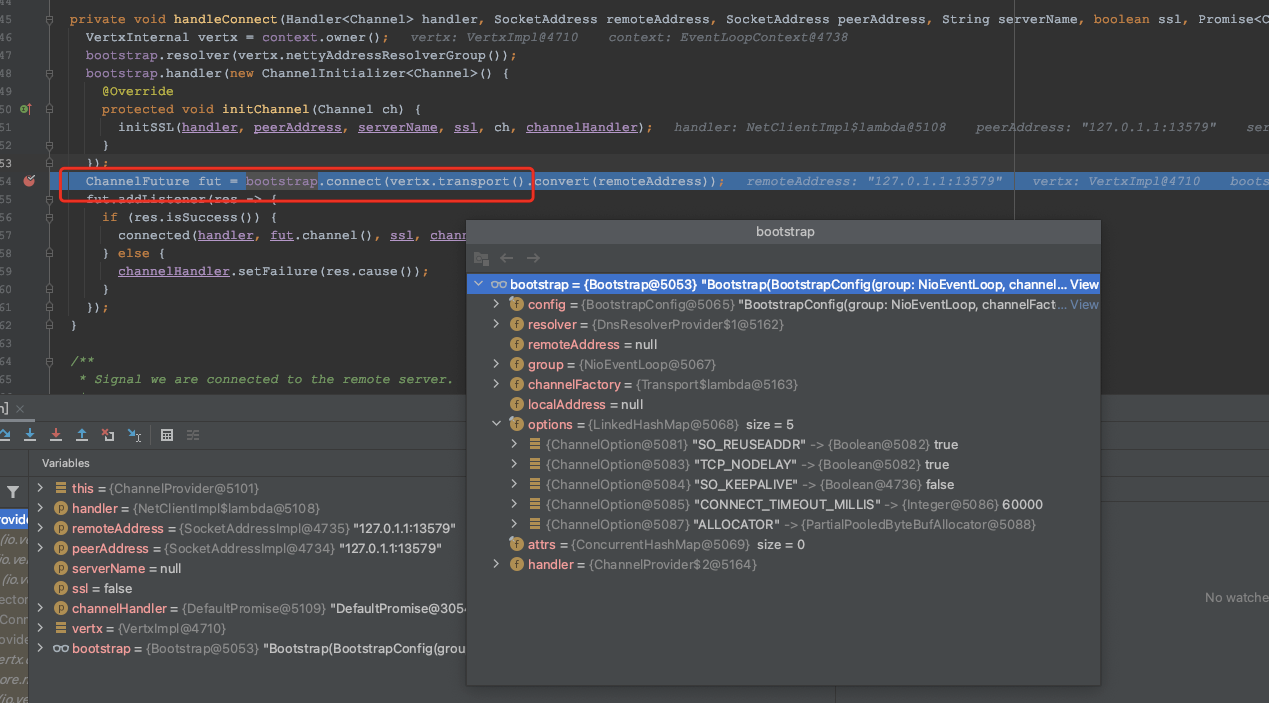This screenshot has width=1269, height=703.
Task: Click the parameter icon beside serverName
Action: [x=61, y=569]
